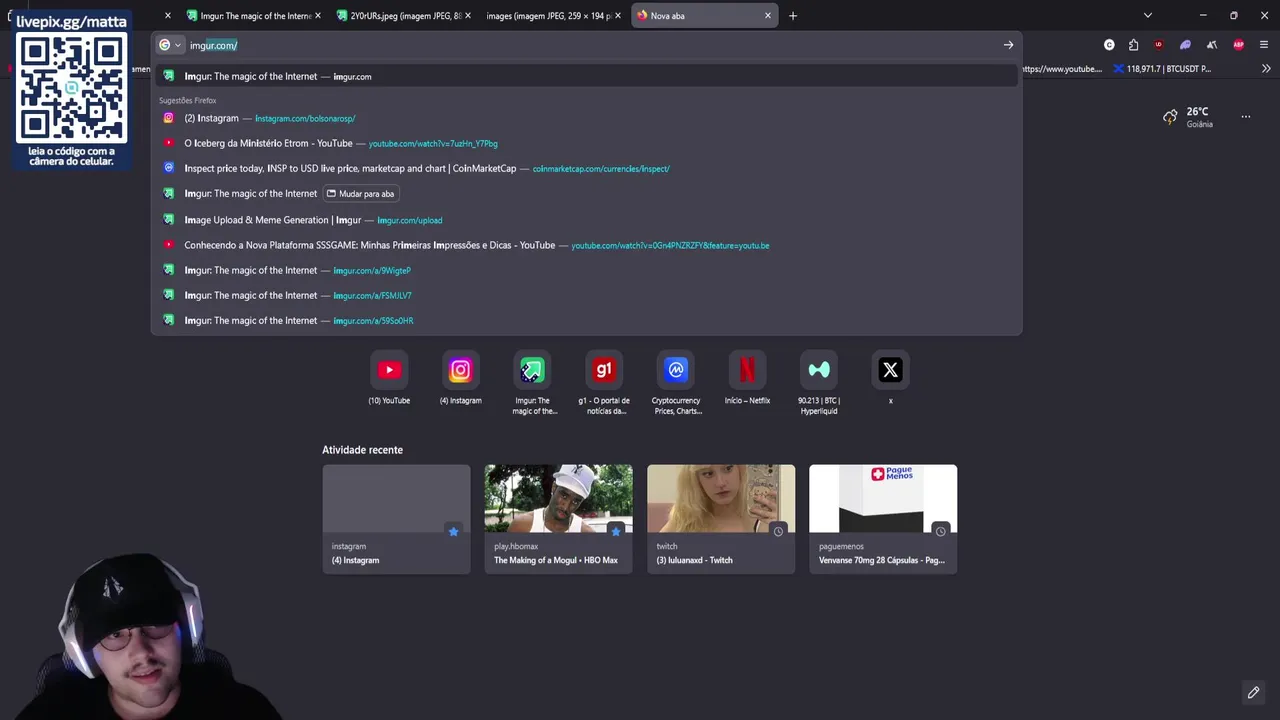Image resolution: width=1280 pixels, height=720 pixels.
Task: Open the Imgur shortcut tile
Action: (532, 382)
